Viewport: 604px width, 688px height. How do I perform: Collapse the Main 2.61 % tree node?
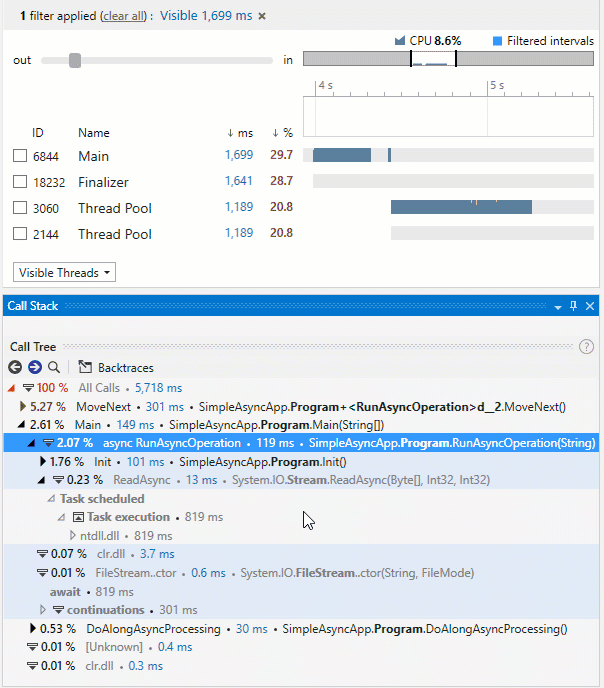(x=21, y=425)
